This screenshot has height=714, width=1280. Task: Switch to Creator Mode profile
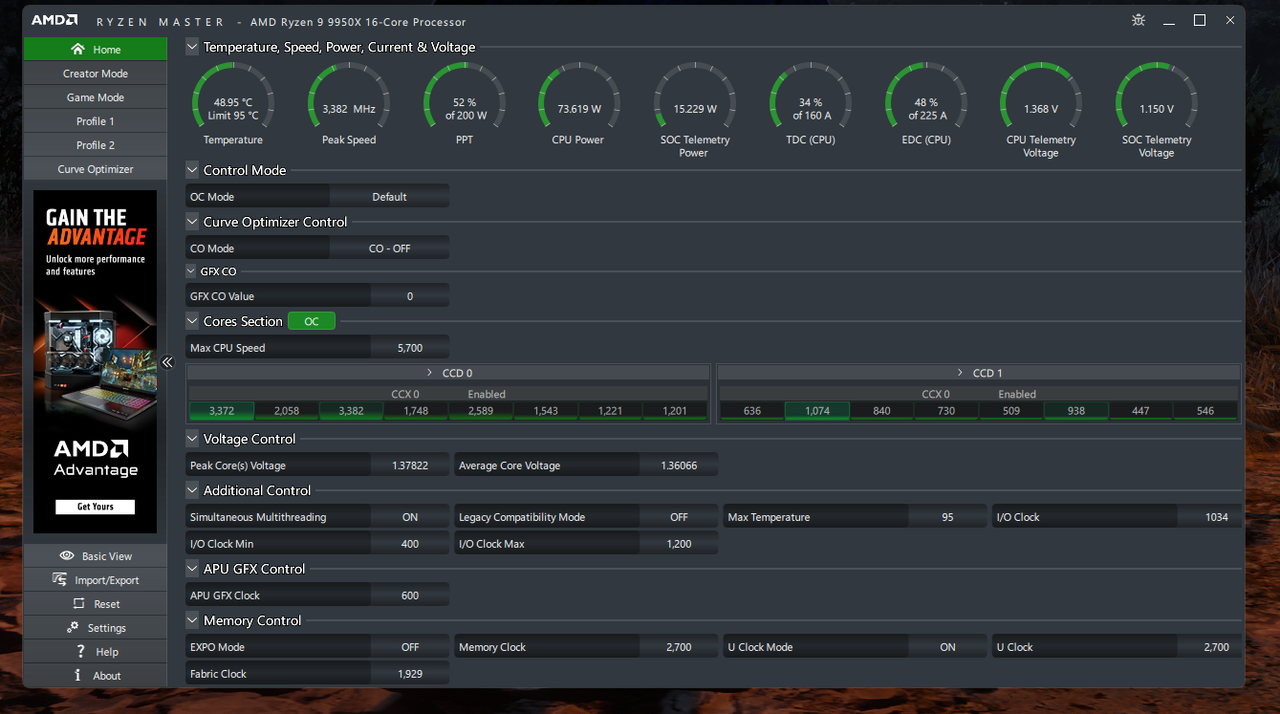click(x=95, y=73)
